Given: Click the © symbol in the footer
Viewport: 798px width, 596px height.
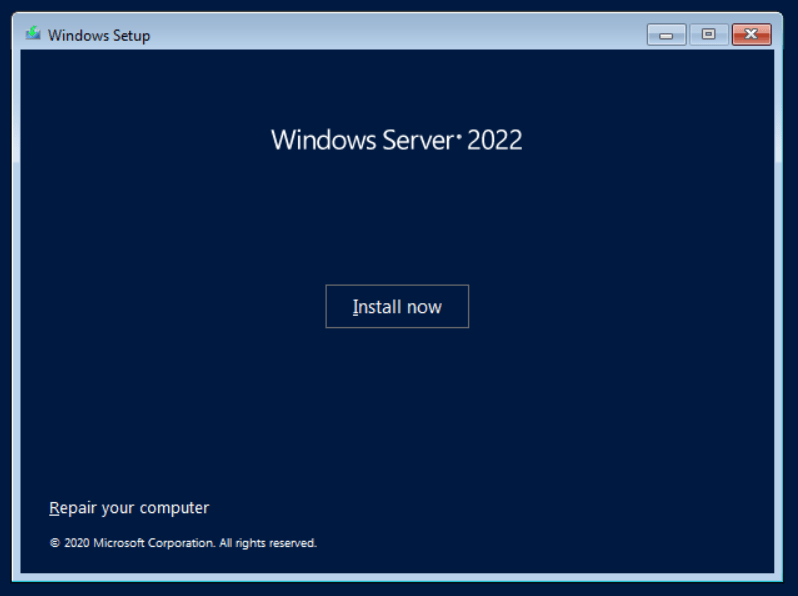Looking at the screenshot, I should (x=54, y=543).
